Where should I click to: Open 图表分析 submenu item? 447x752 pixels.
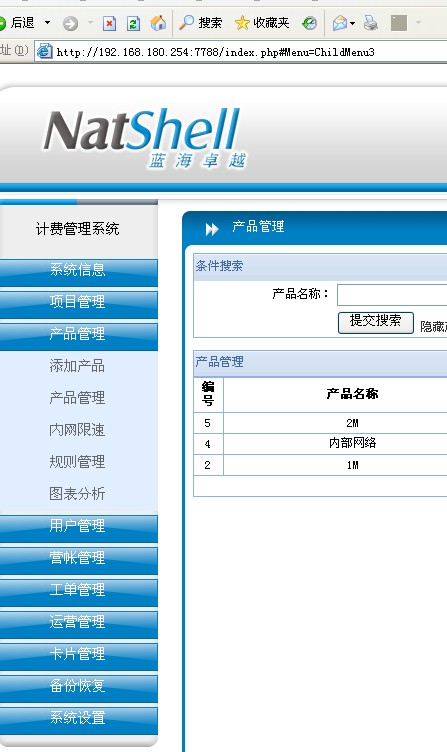coord(77,494)
